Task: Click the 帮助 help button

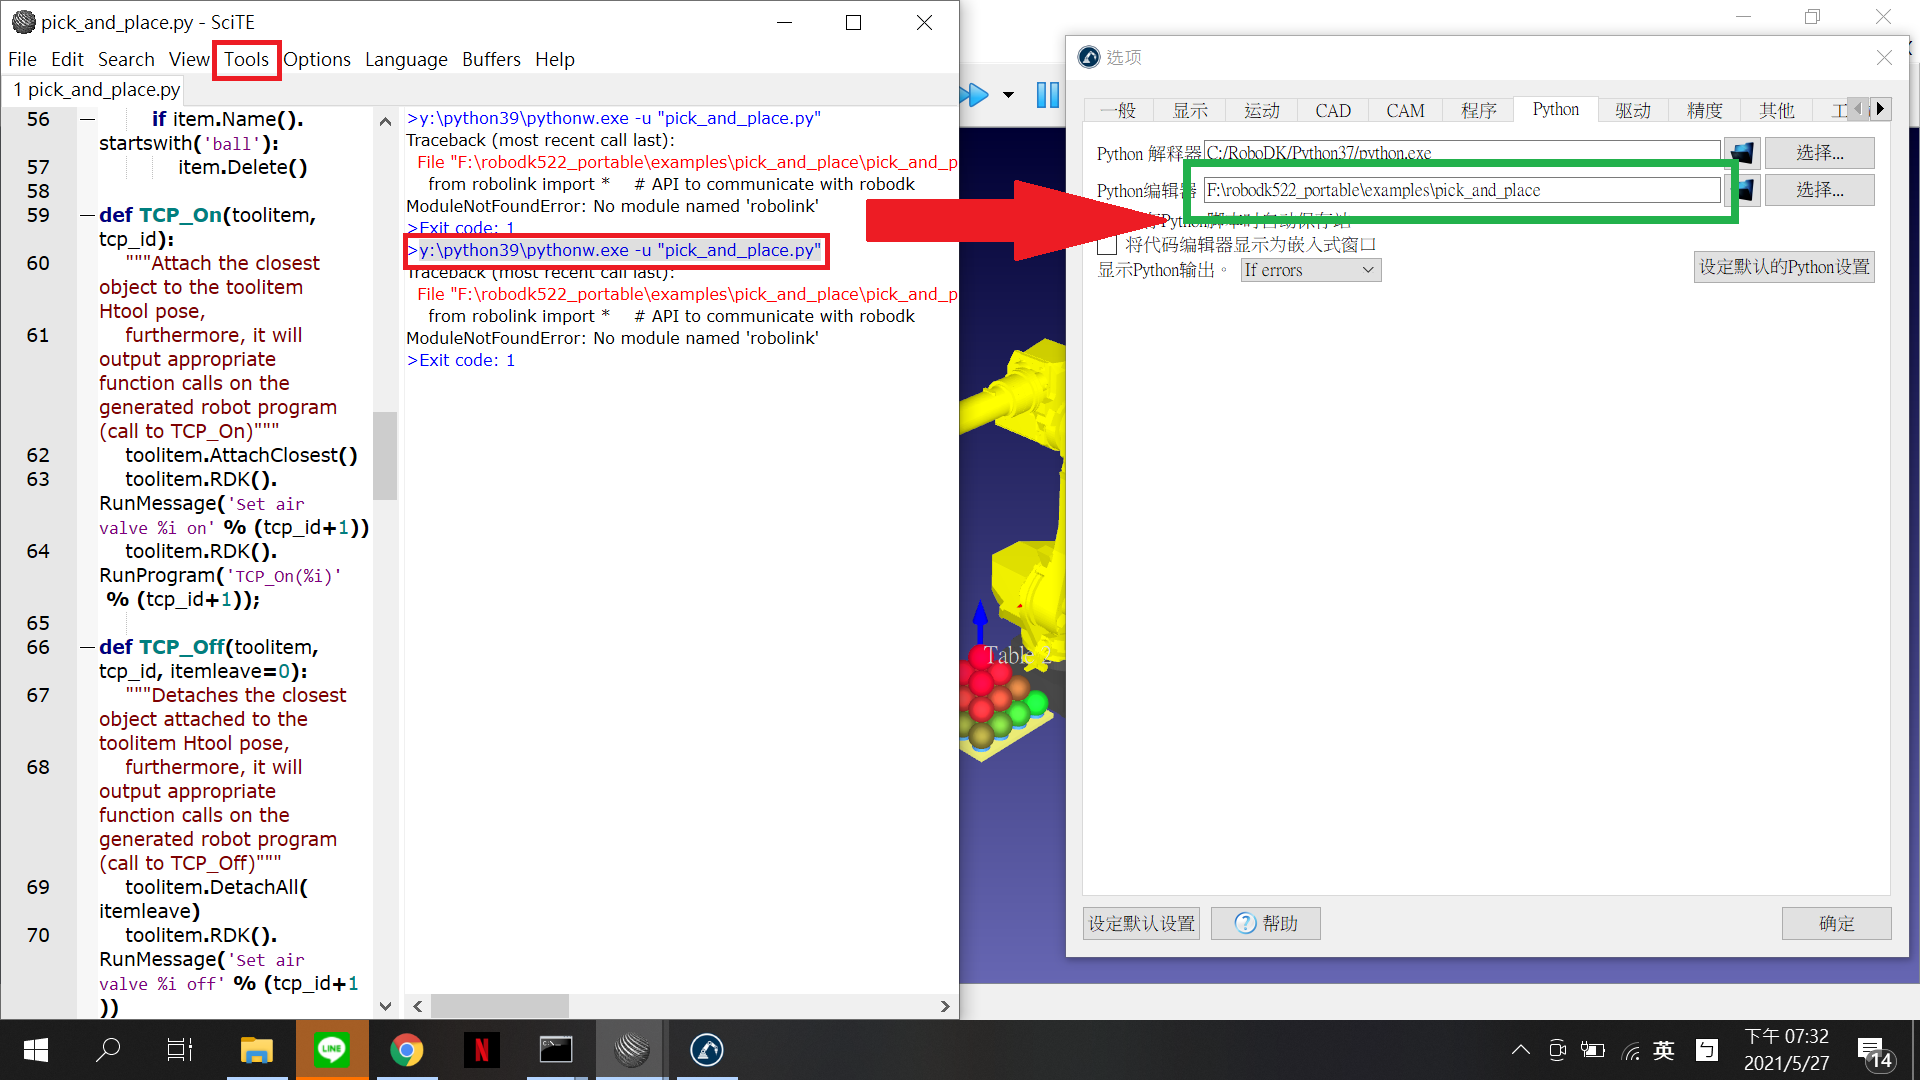Action: [x=1265, y=923]
